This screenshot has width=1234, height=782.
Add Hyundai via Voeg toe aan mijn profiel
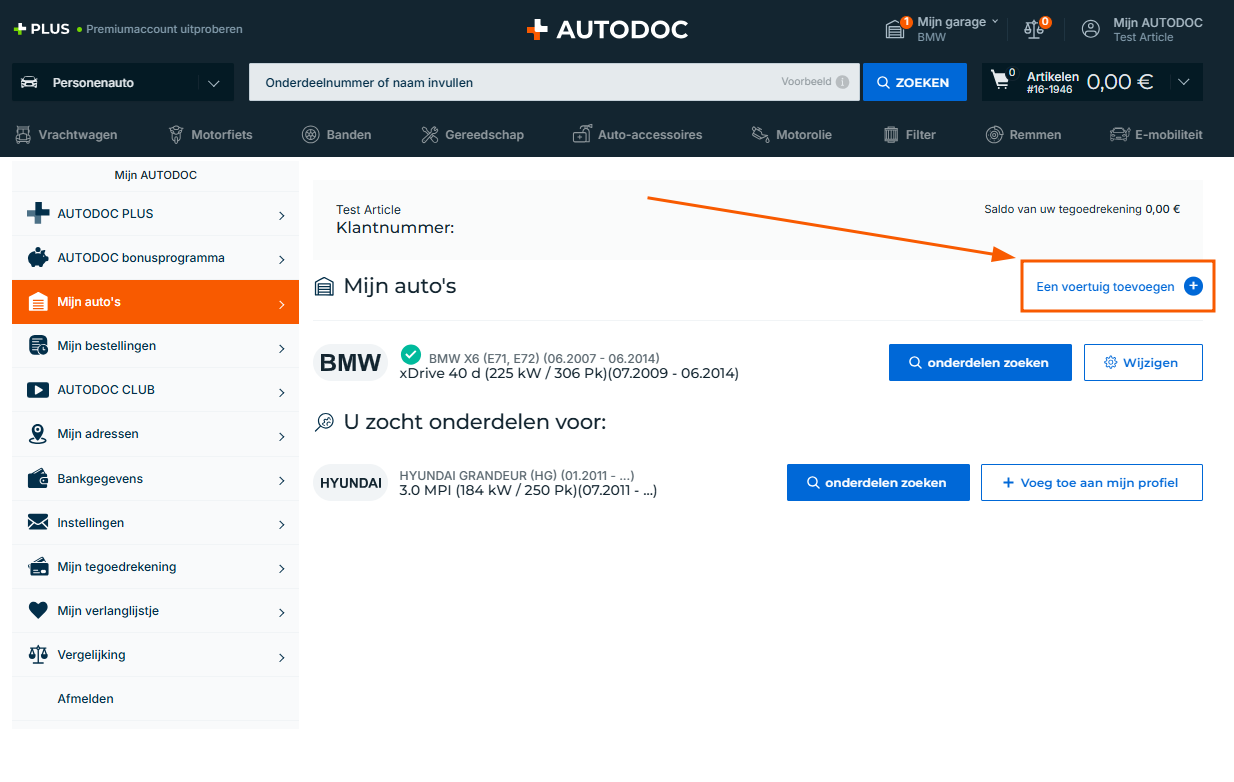point(1091,482)
